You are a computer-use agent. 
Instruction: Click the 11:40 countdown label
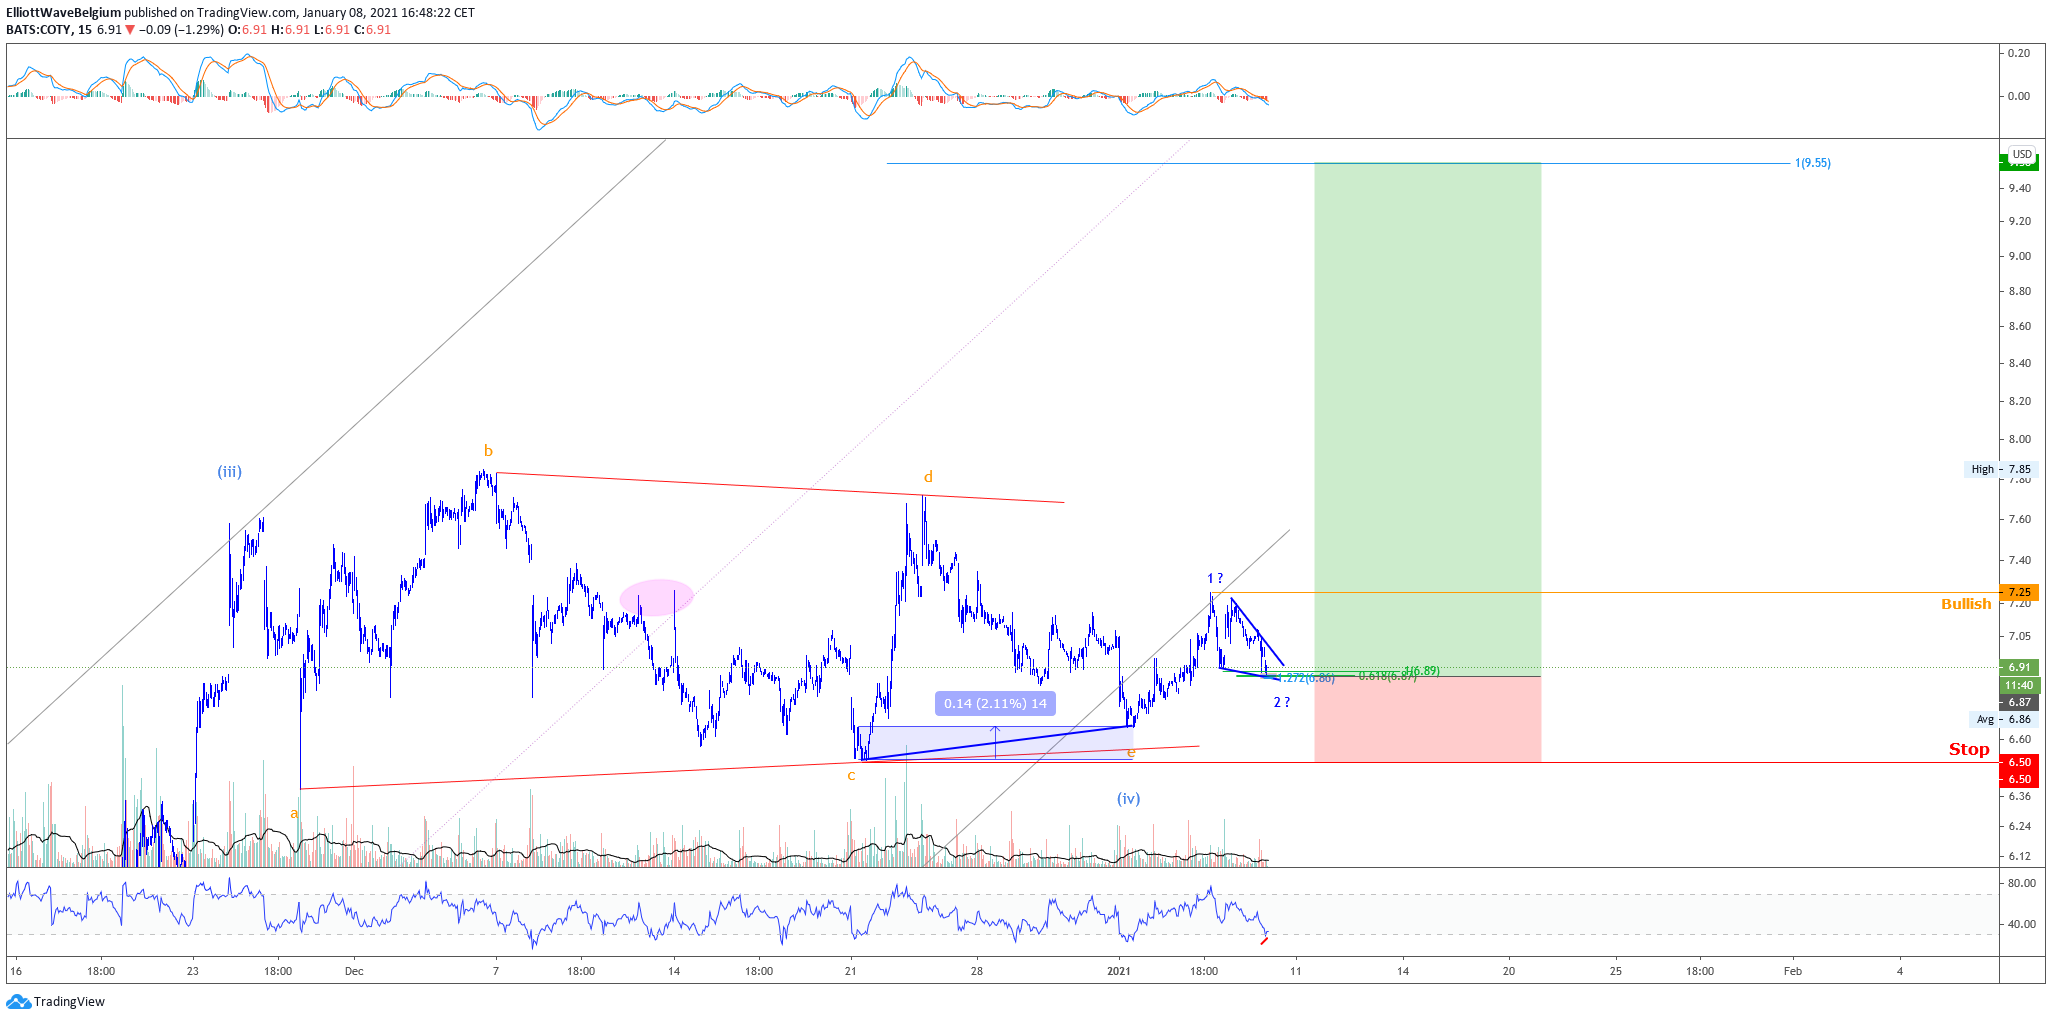click(2020, 685)
